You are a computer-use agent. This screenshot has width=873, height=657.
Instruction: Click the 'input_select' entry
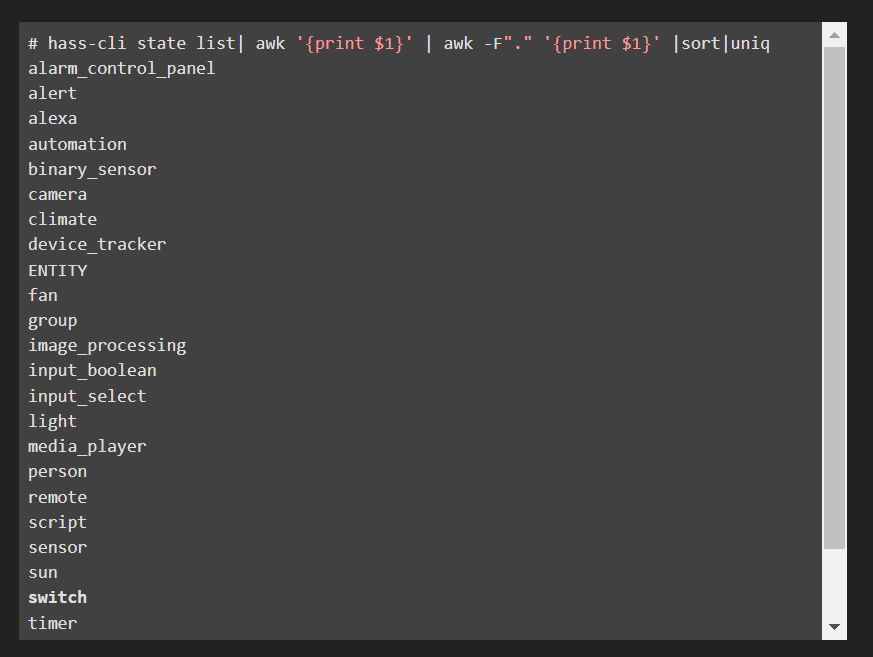coord(87,396)
